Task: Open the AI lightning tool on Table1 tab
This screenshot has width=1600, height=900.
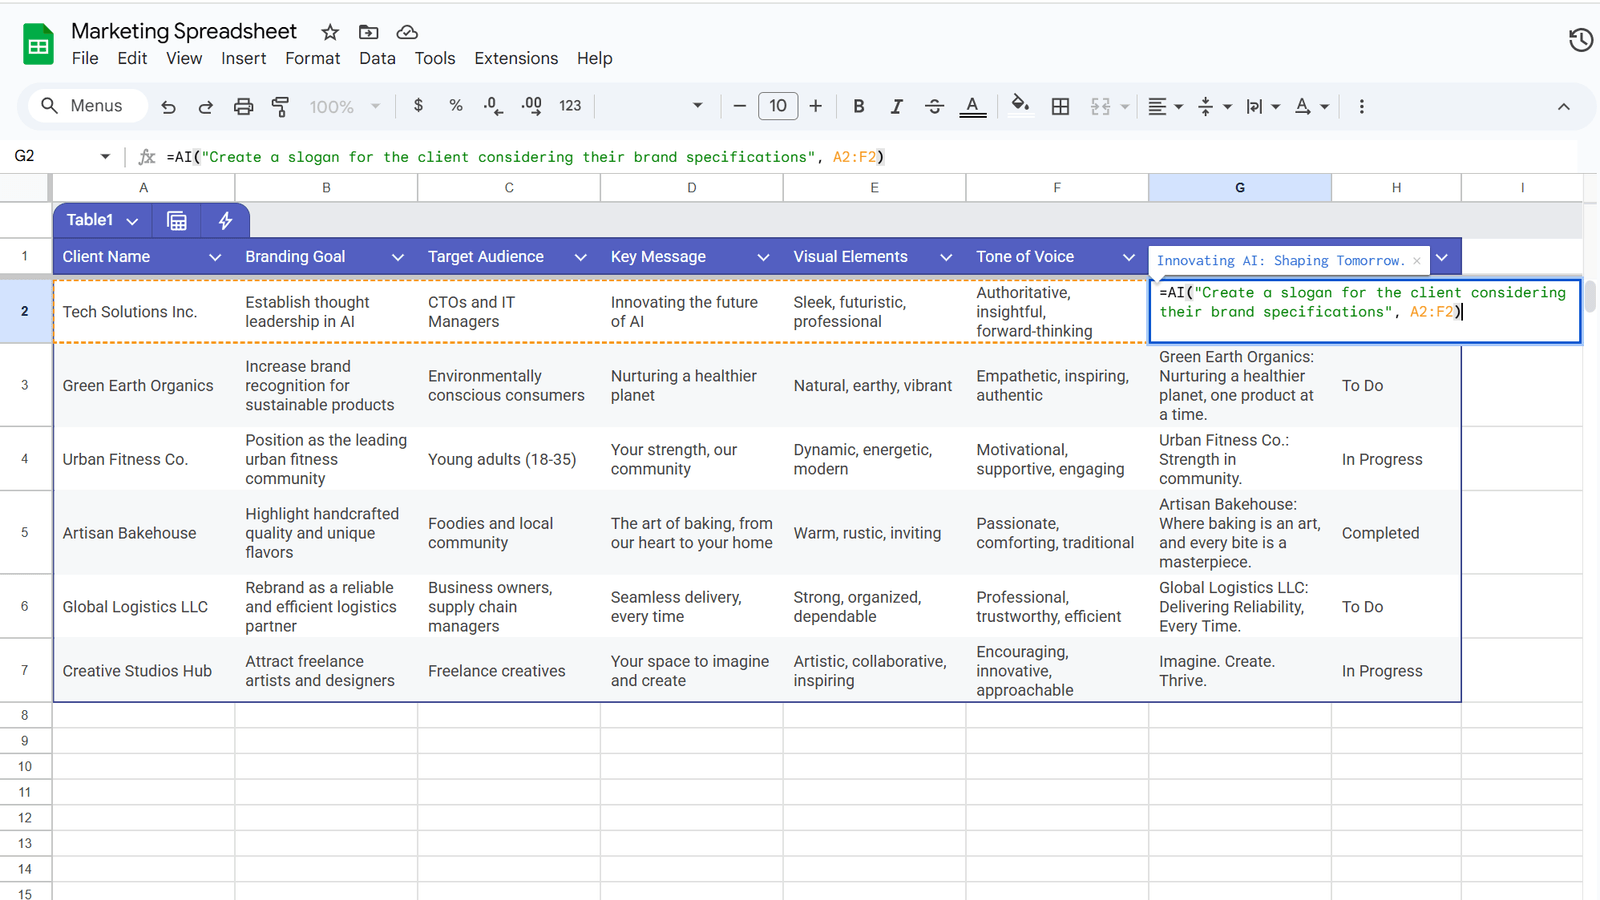Action: point(225,219)
